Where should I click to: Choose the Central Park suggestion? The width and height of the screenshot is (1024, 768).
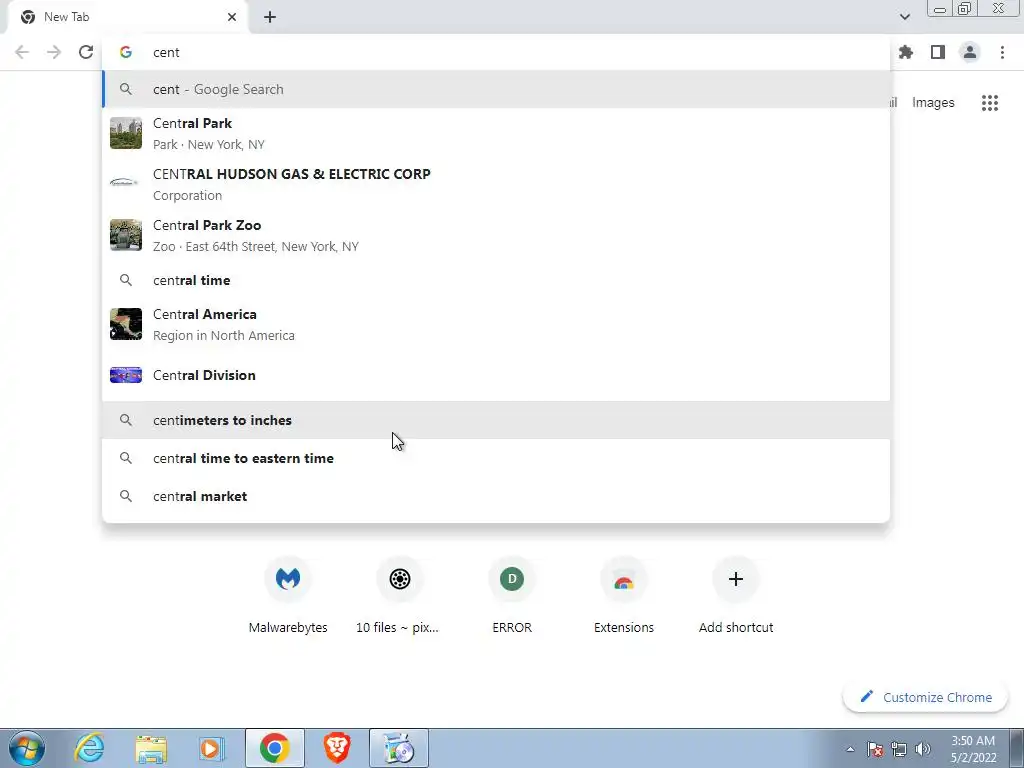(496, 133)
